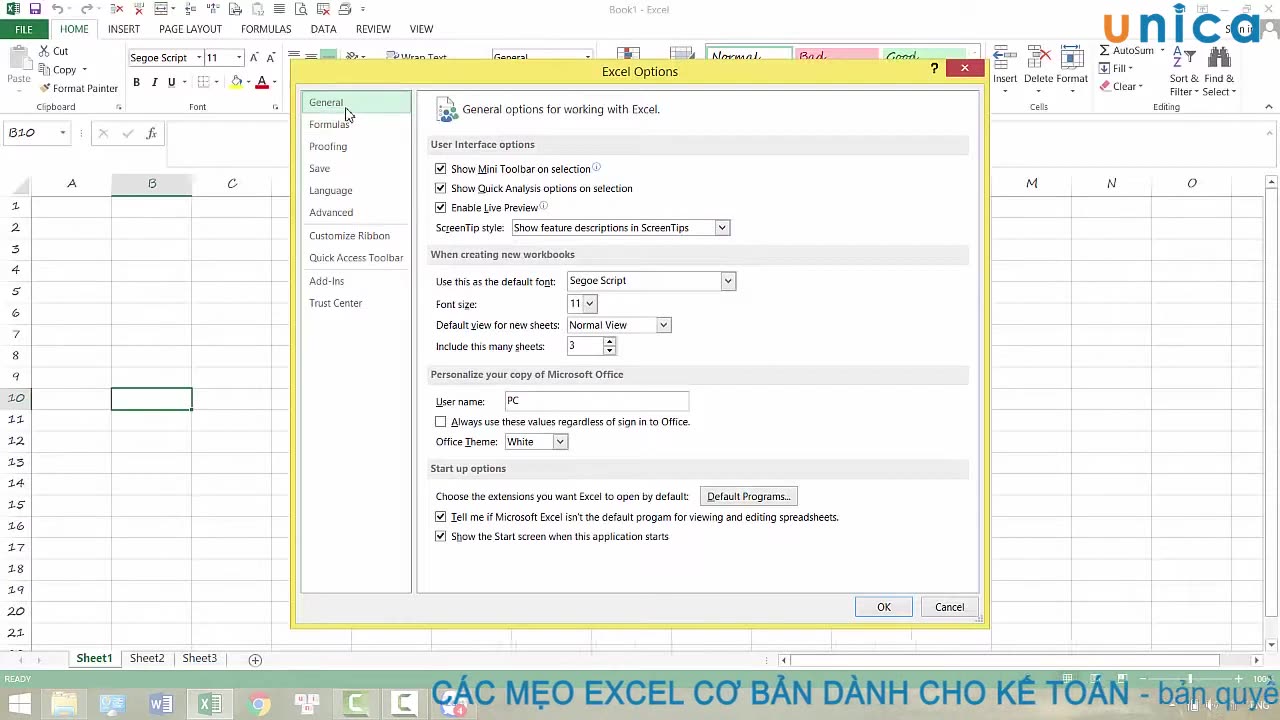
Task: Increase font size with the large A icon
Action: pos(254,57)
